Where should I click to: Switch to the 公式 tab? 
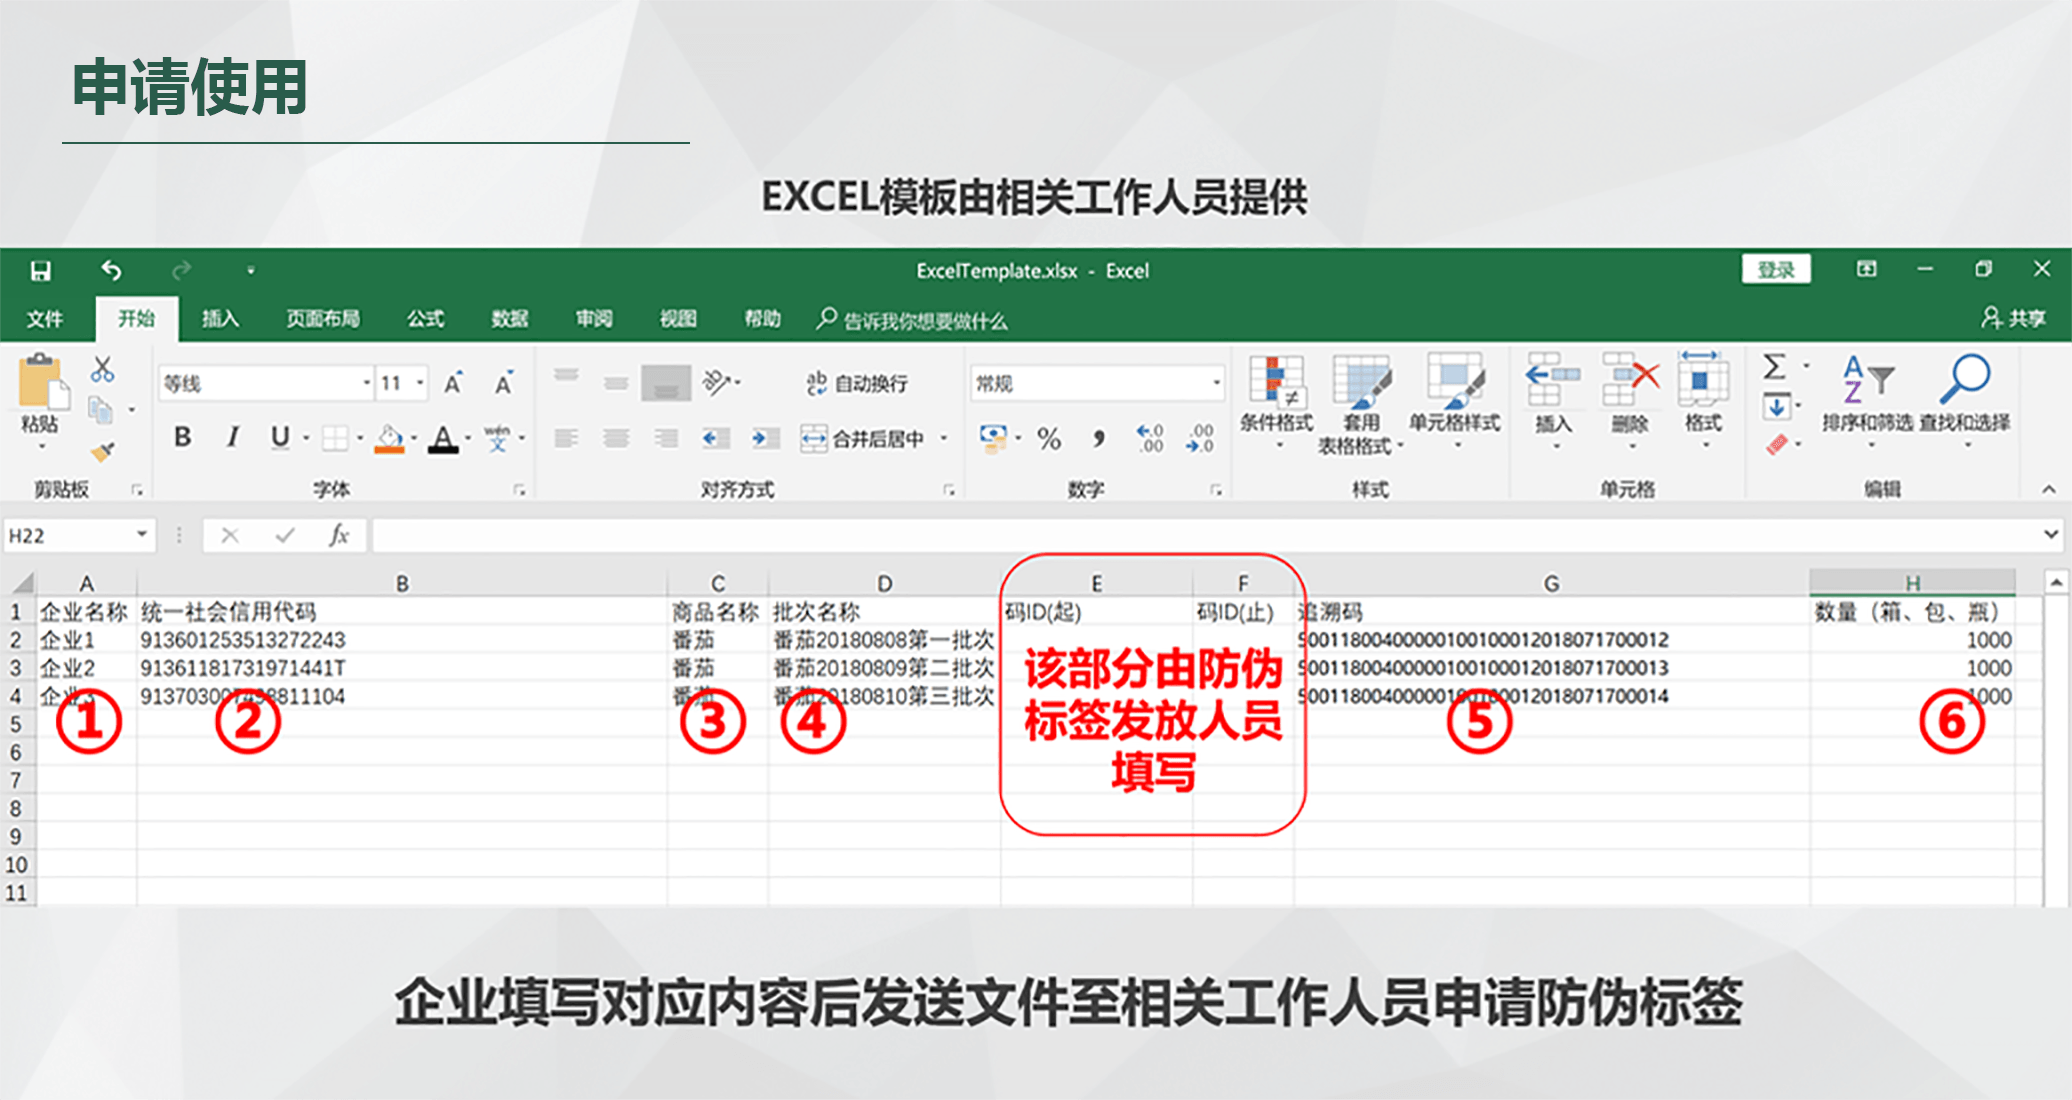click(x=425, y=319)
